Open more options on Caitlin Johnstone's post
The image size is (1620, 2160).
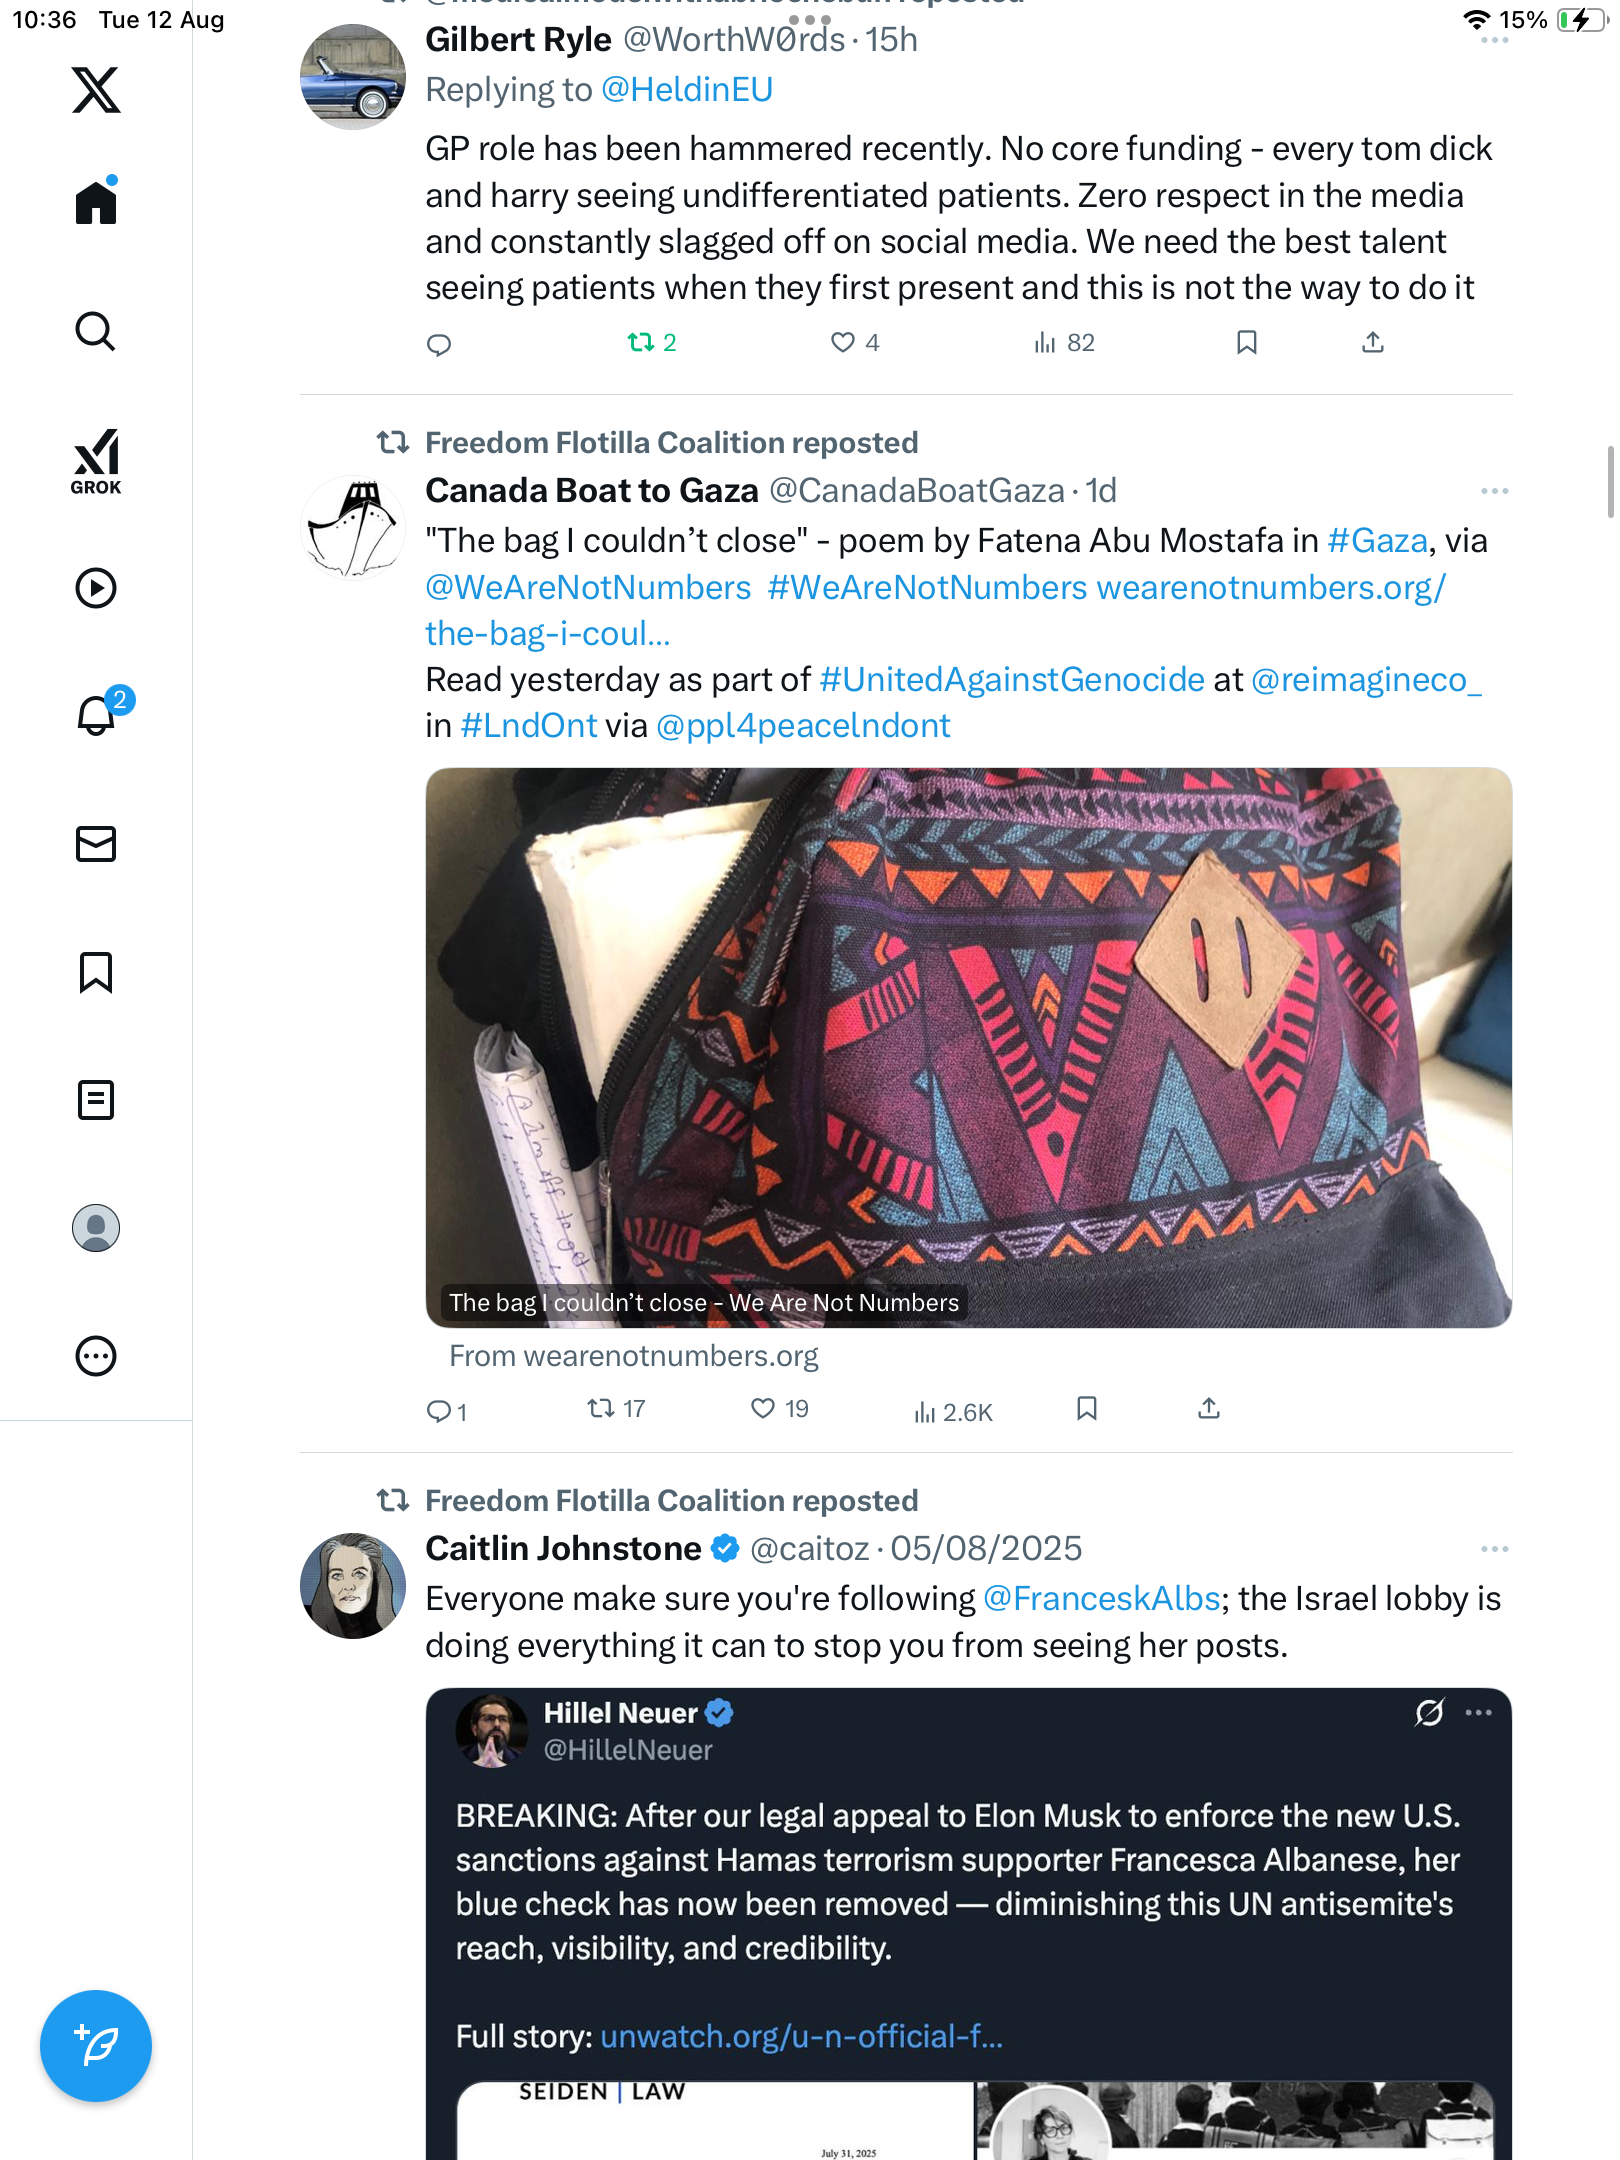(x=1494, y=1549)
